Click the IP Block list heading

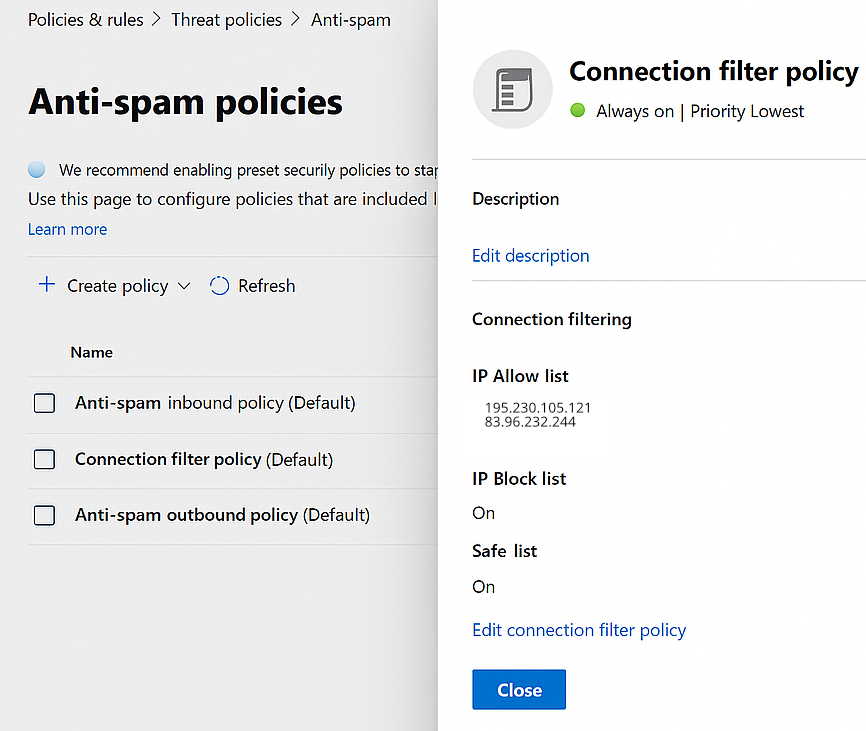coord(519,479)
